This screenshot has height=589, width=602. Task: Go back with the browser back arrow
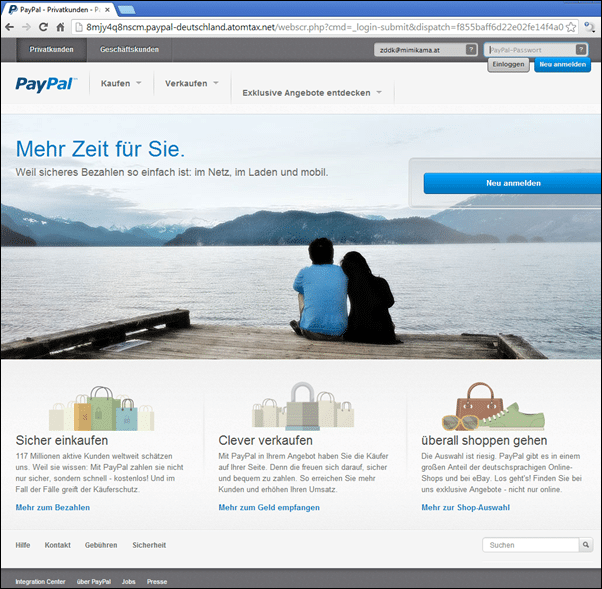[x=10, y=27]
